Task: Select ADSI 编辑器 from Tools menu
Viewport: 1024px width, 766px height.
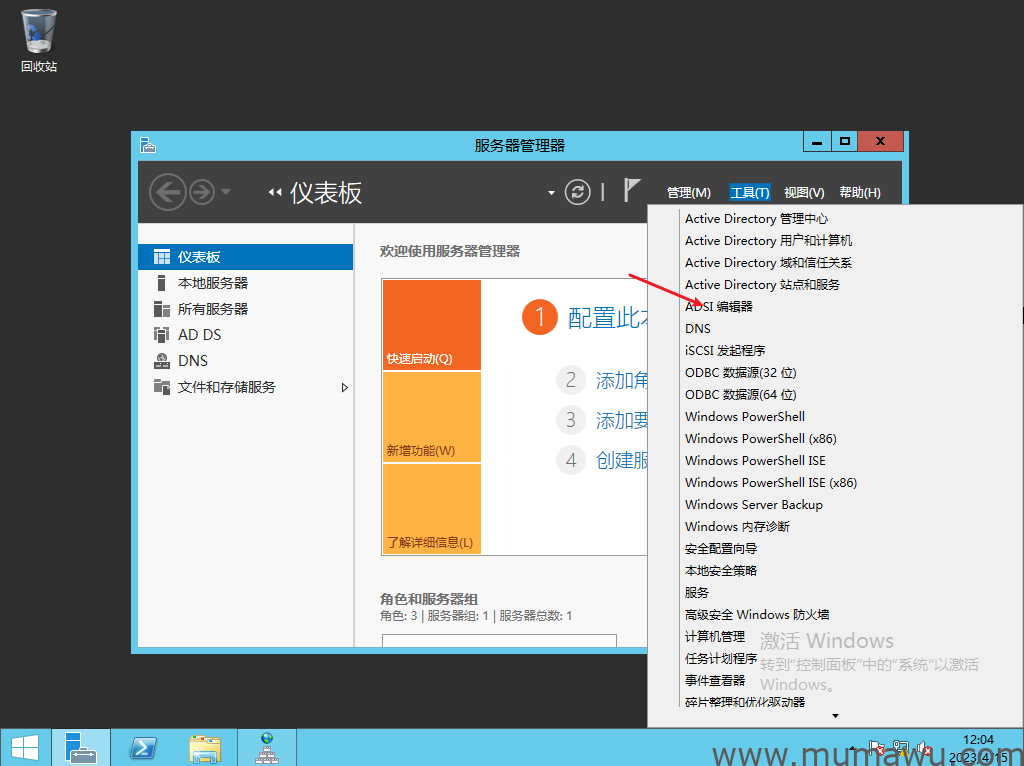Action: click(x=718, y=307)
